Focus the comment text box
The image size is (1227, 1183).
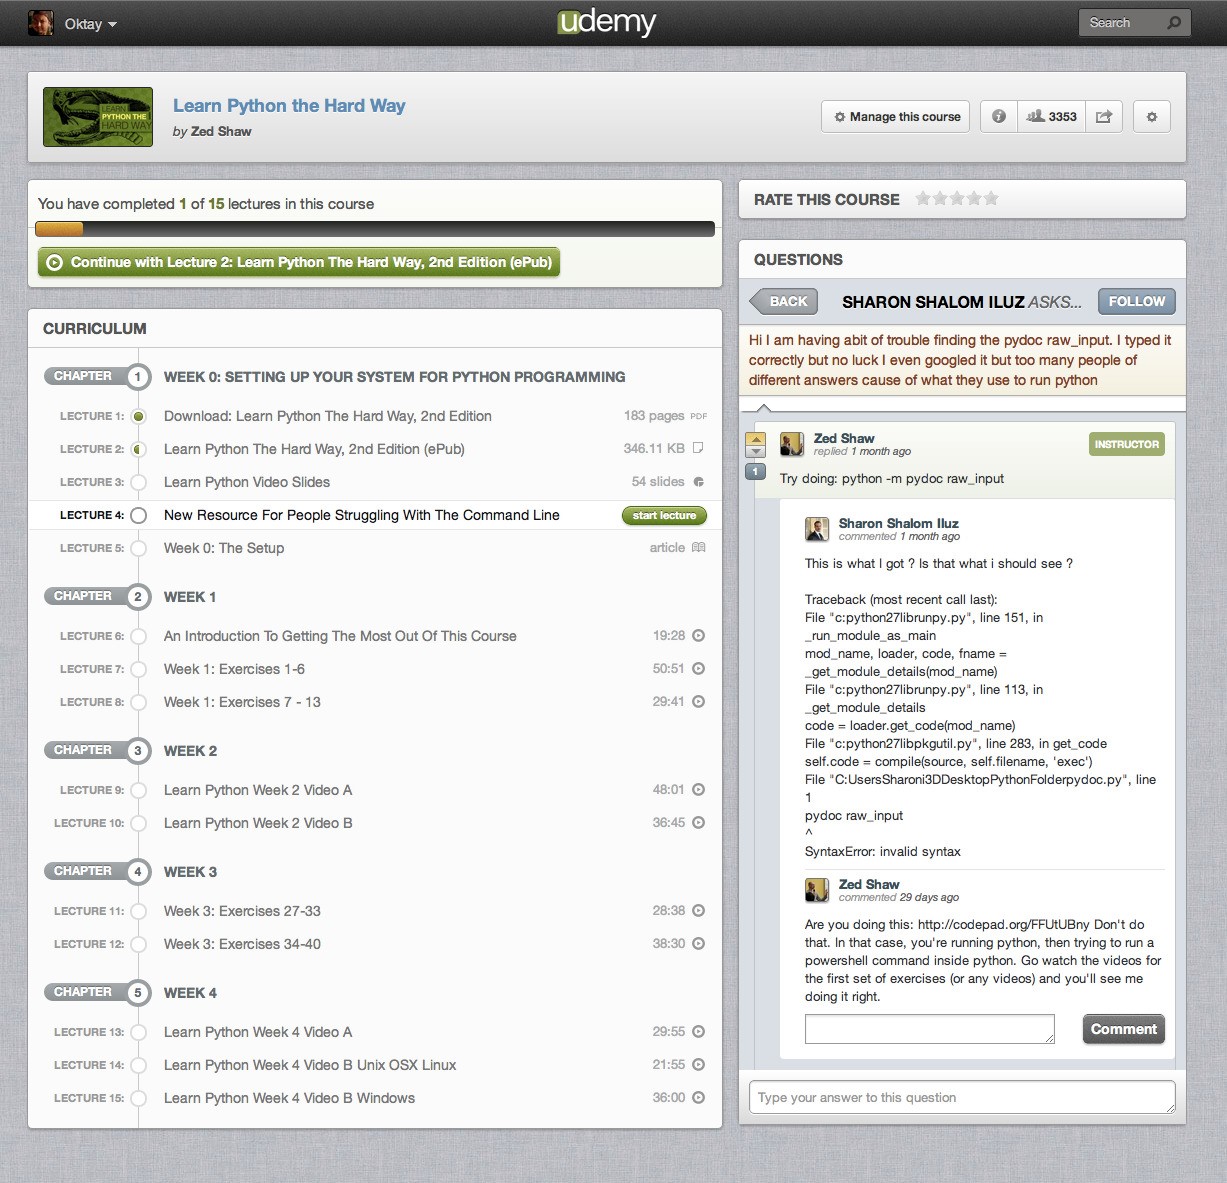930,1029
